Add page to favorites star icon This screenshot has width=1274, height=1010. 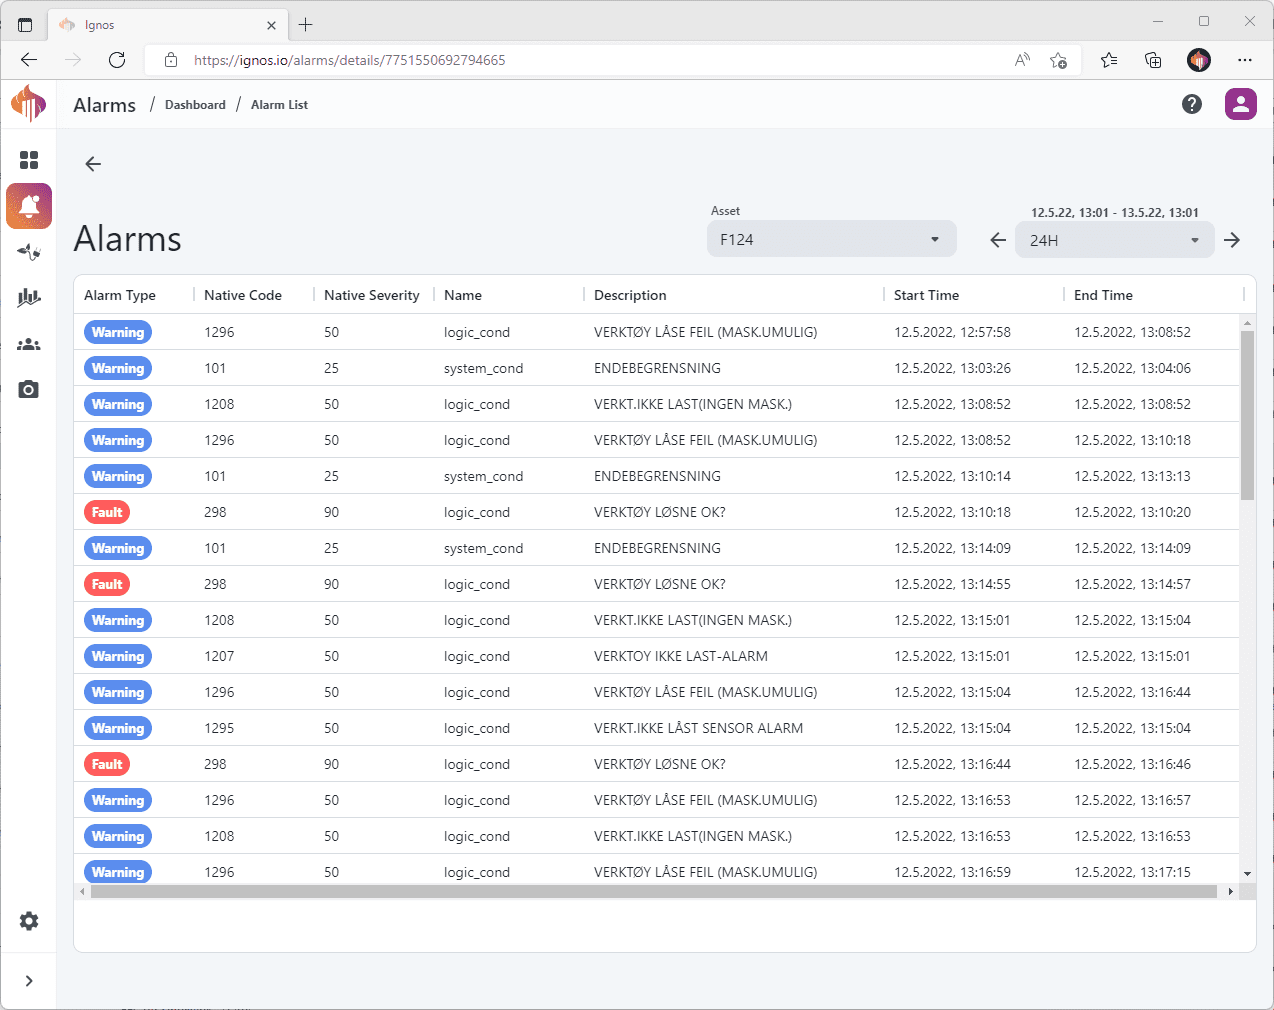tap(1059, 60)
